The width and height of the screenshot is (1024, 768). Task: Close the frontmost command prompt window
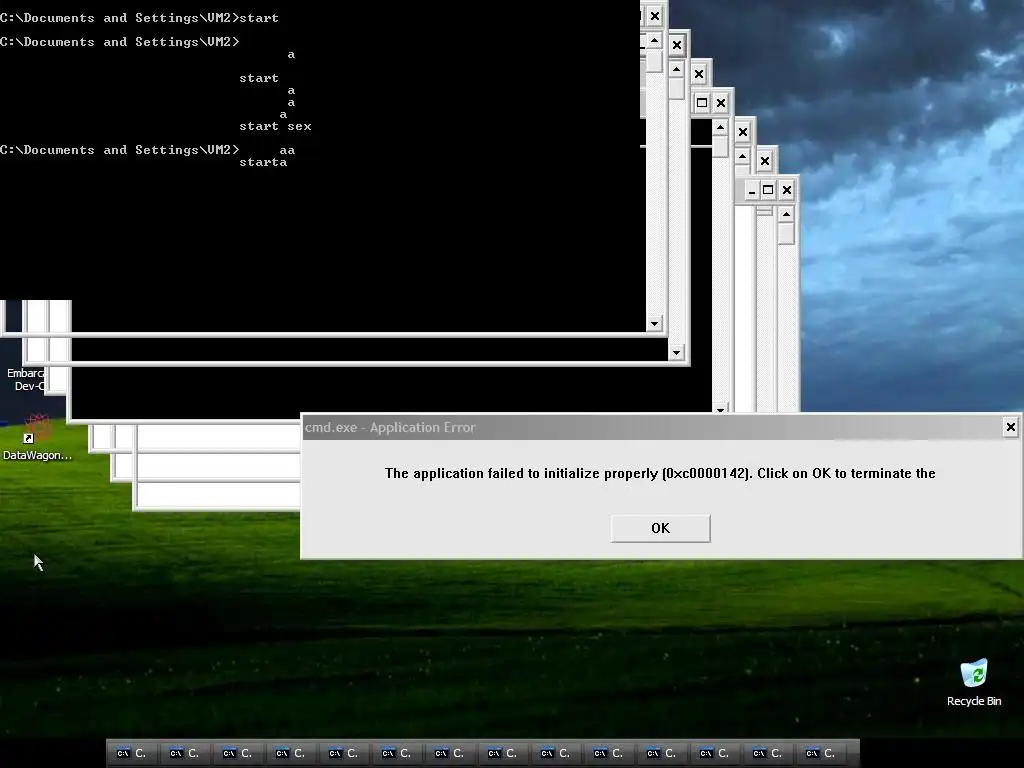pyautogui.click(x=655, y=16)
